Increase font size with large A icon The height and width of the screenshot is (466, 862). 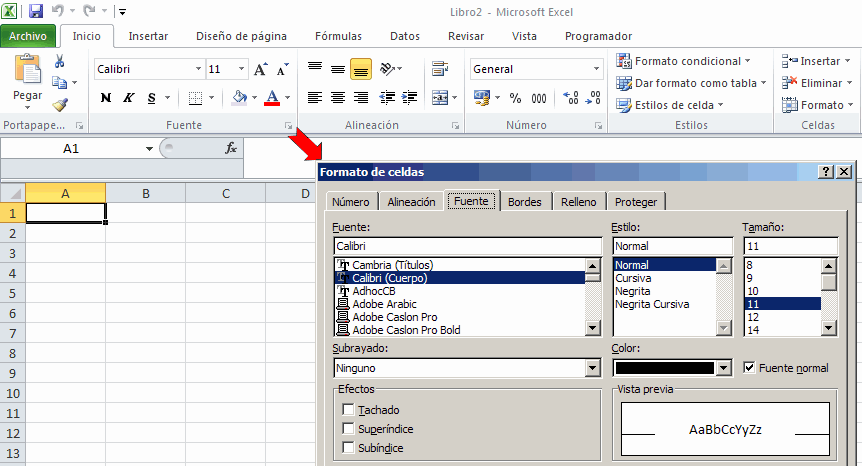tap(261, 69)
